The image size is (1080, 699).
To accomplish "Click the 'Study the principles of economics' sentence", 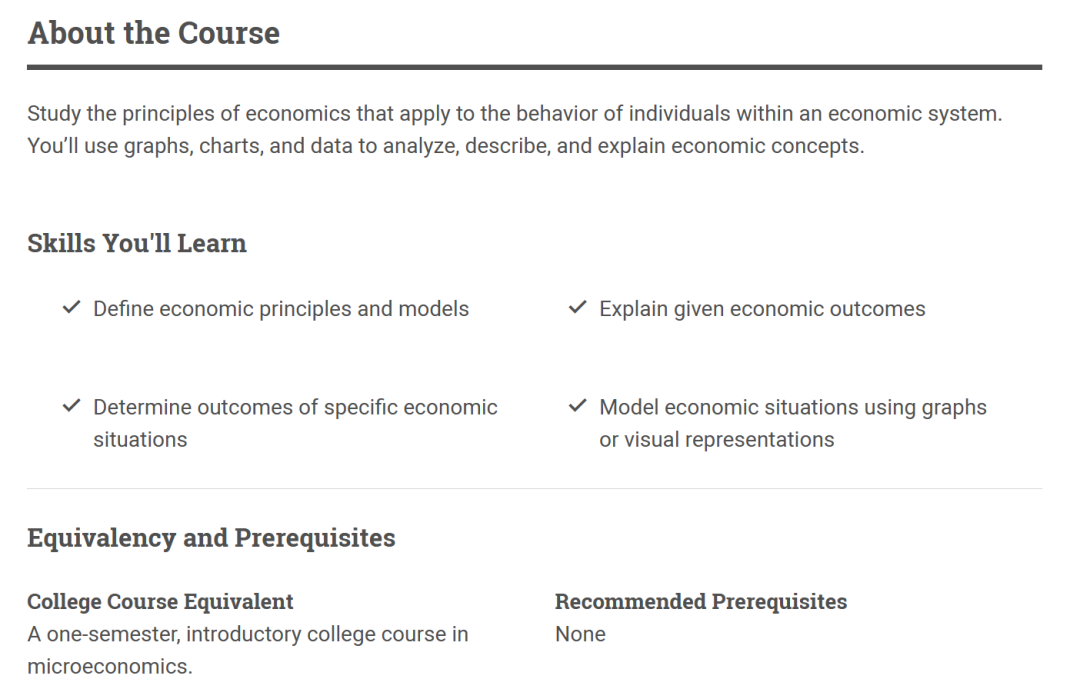I will point(515,113).
